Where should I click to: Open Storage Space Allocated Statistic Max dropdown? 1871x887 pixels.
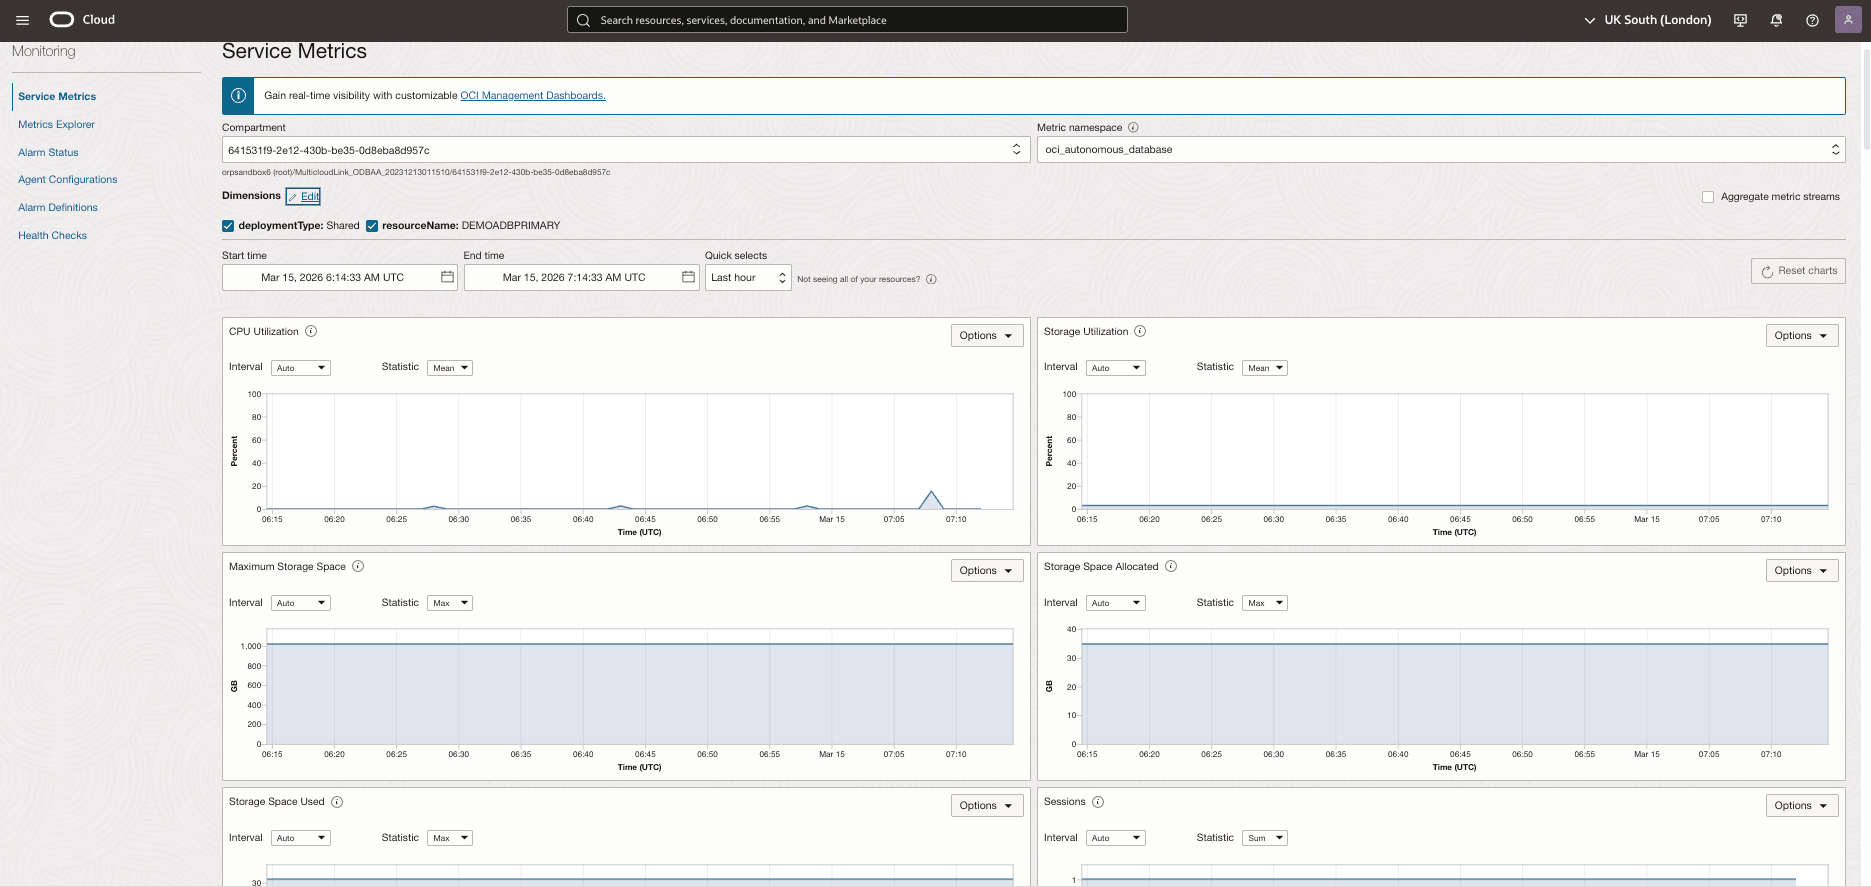(x=1265, y=603)
